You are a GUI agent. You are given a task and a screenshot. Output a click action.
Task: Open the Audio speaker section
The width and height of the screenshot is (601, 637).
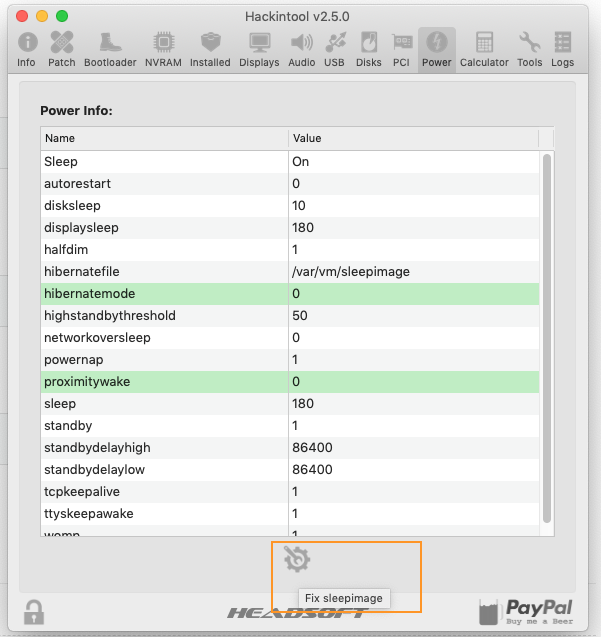(x=302, y=50)
